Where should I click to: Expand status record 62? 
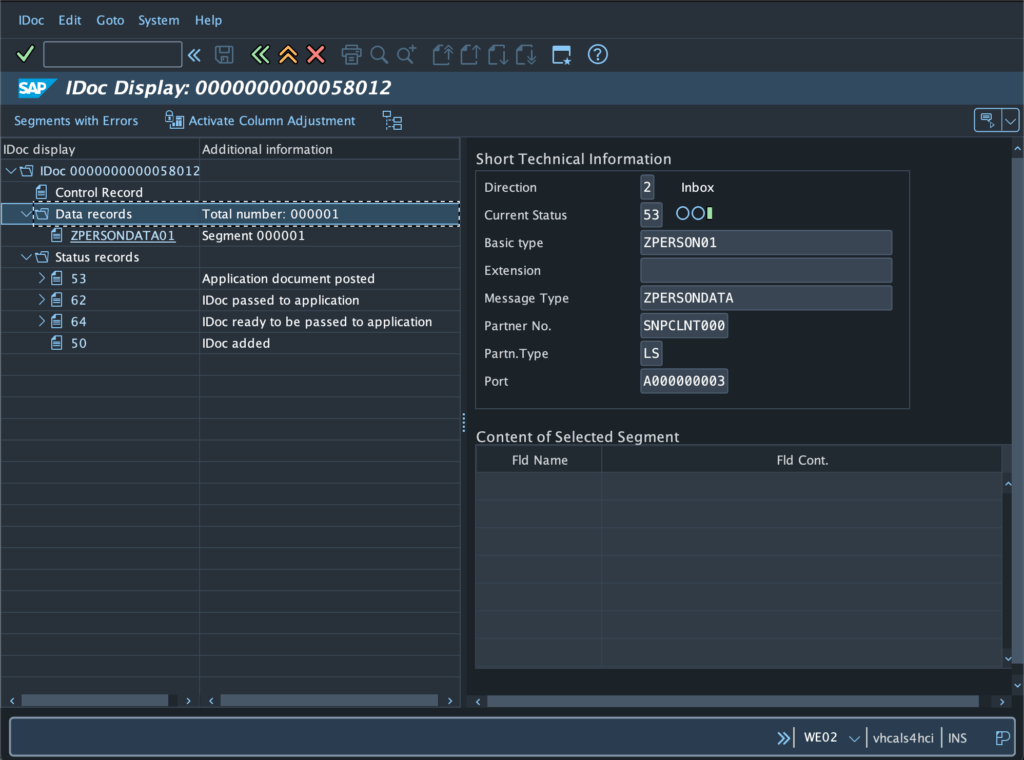(42, 300)
